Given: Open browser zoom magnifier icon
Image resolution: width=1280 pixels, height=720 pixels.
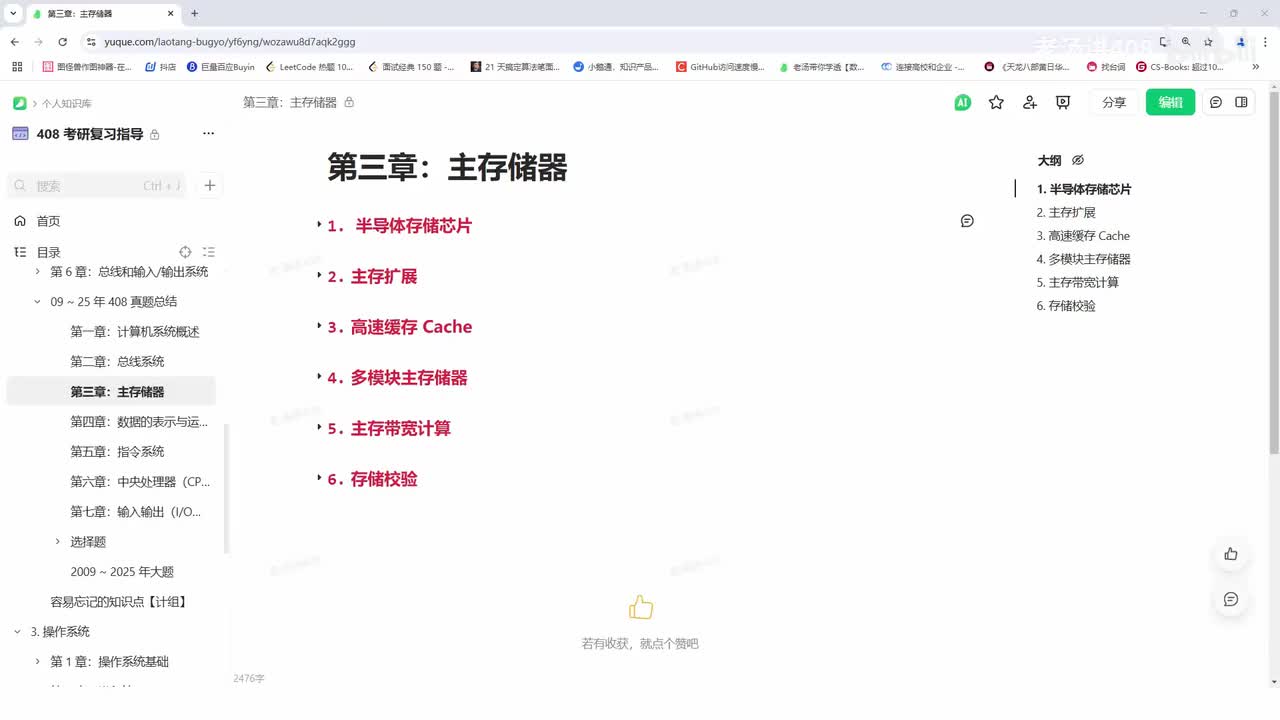Looking at the screenshot, I should tap(1186, 42).
